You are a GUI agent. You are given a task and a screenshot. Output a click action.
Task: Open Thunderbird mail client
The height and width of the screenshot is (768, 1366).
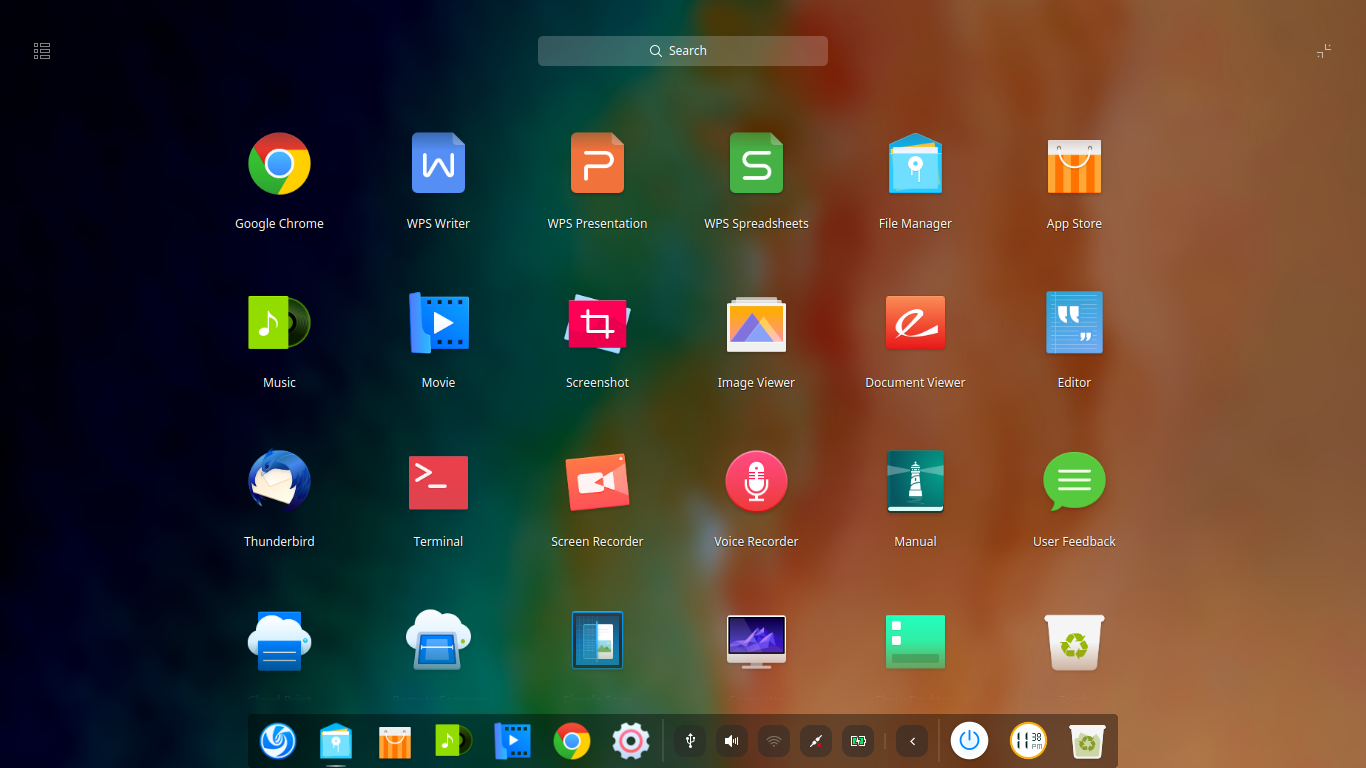coord(279,481)
